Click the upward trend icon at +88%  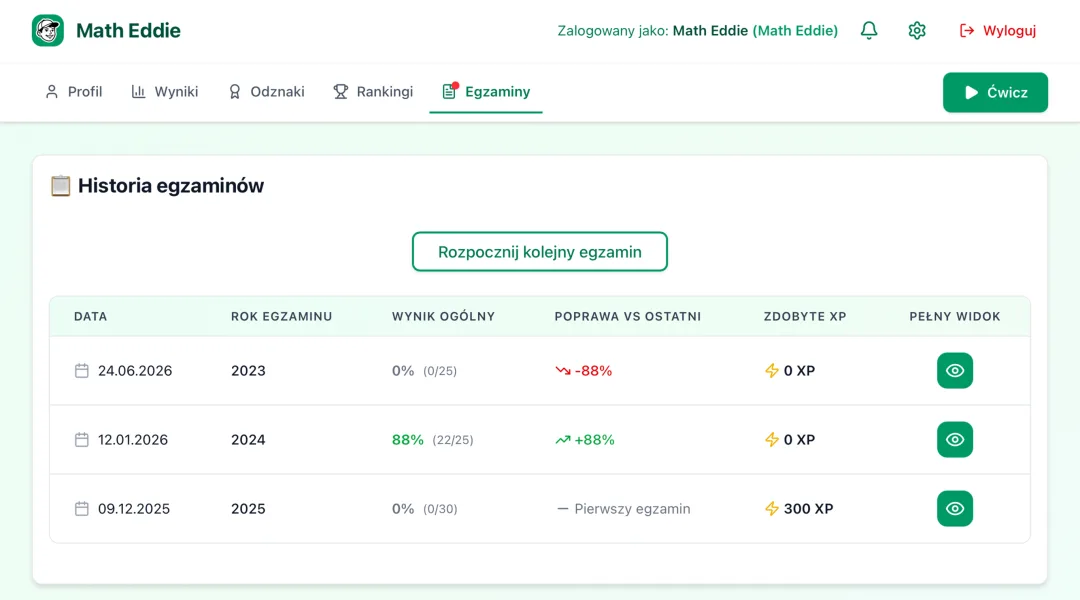[x=563, y=439]
